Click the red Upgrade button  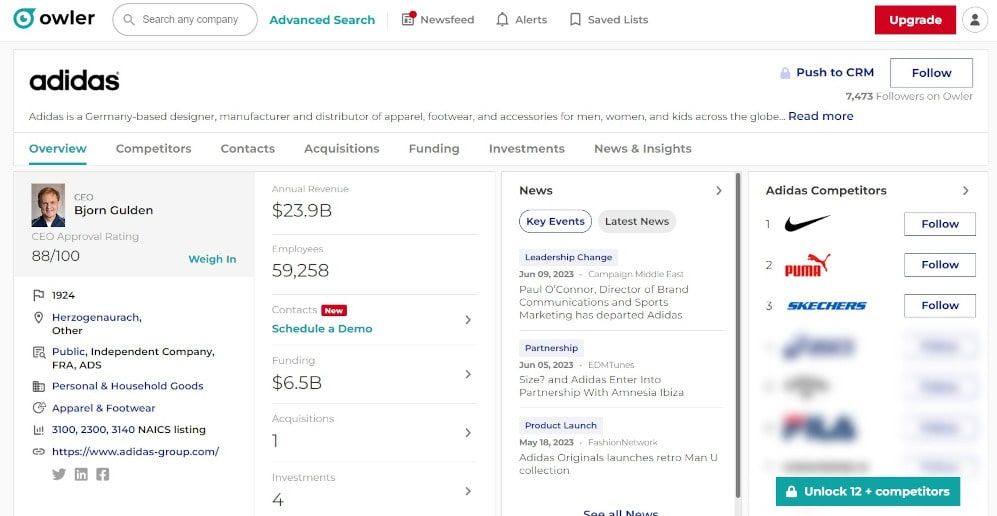914,20
